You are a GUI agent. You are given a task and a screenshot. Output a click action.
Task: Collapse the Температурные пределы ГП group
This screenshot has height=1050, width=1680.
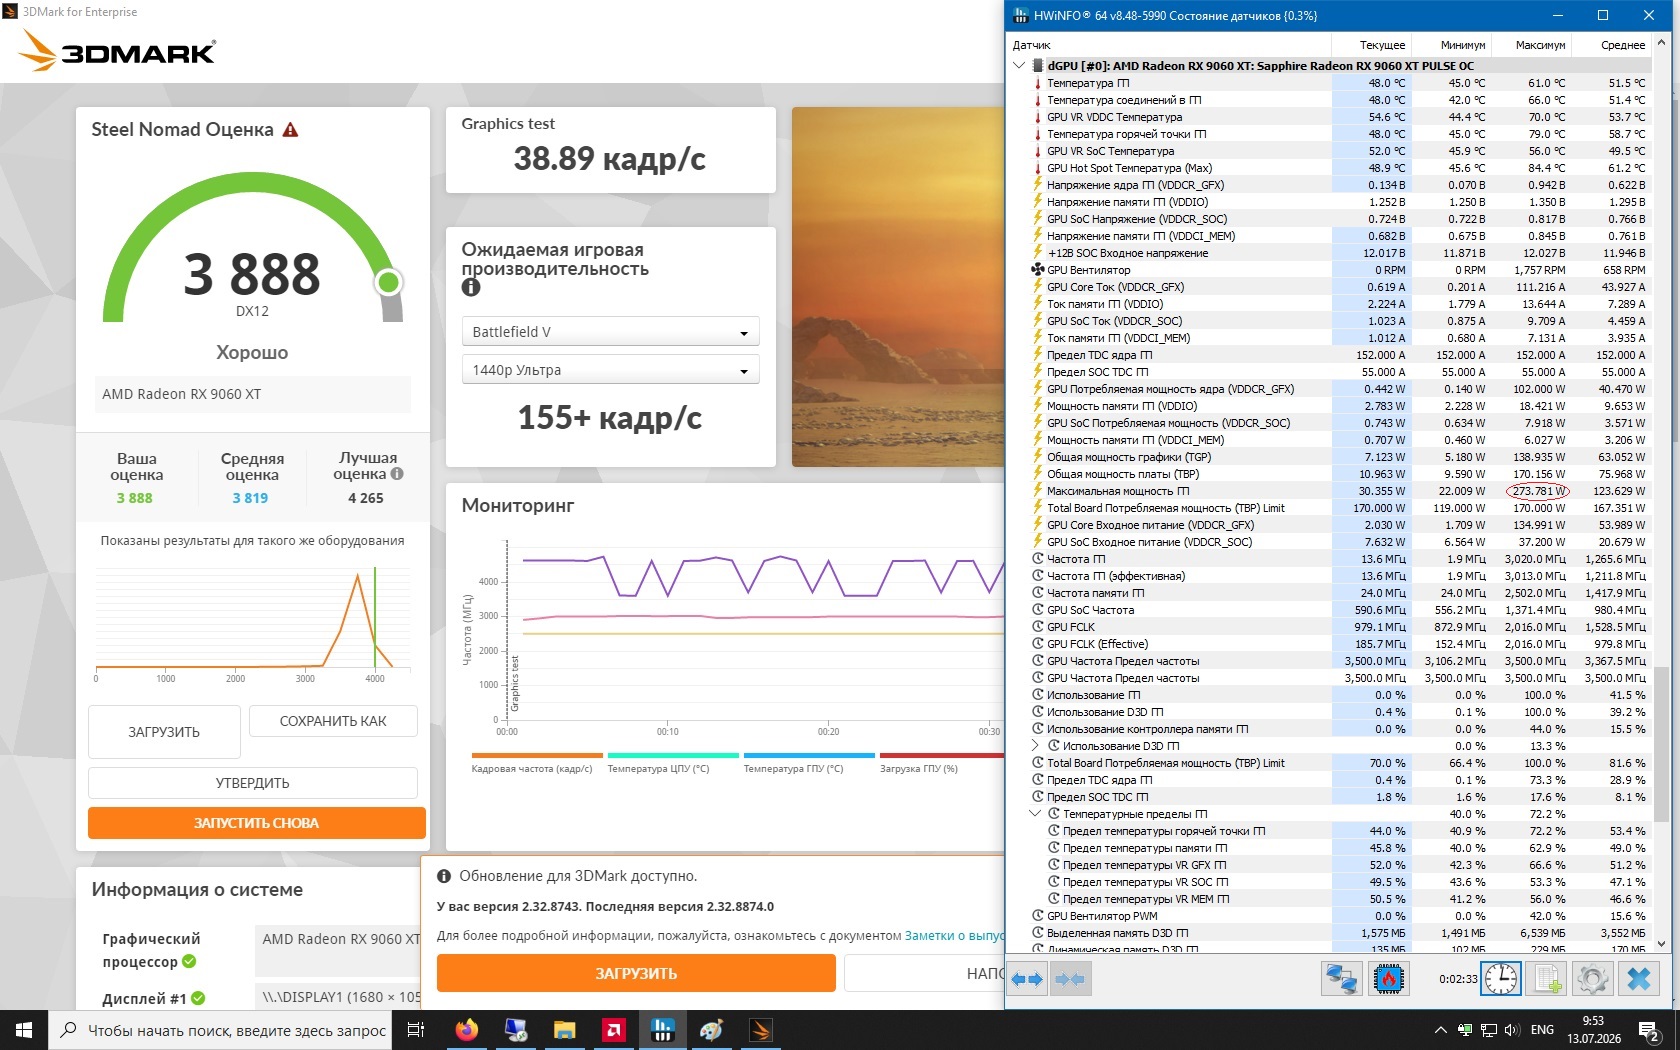pos(1035,814)
